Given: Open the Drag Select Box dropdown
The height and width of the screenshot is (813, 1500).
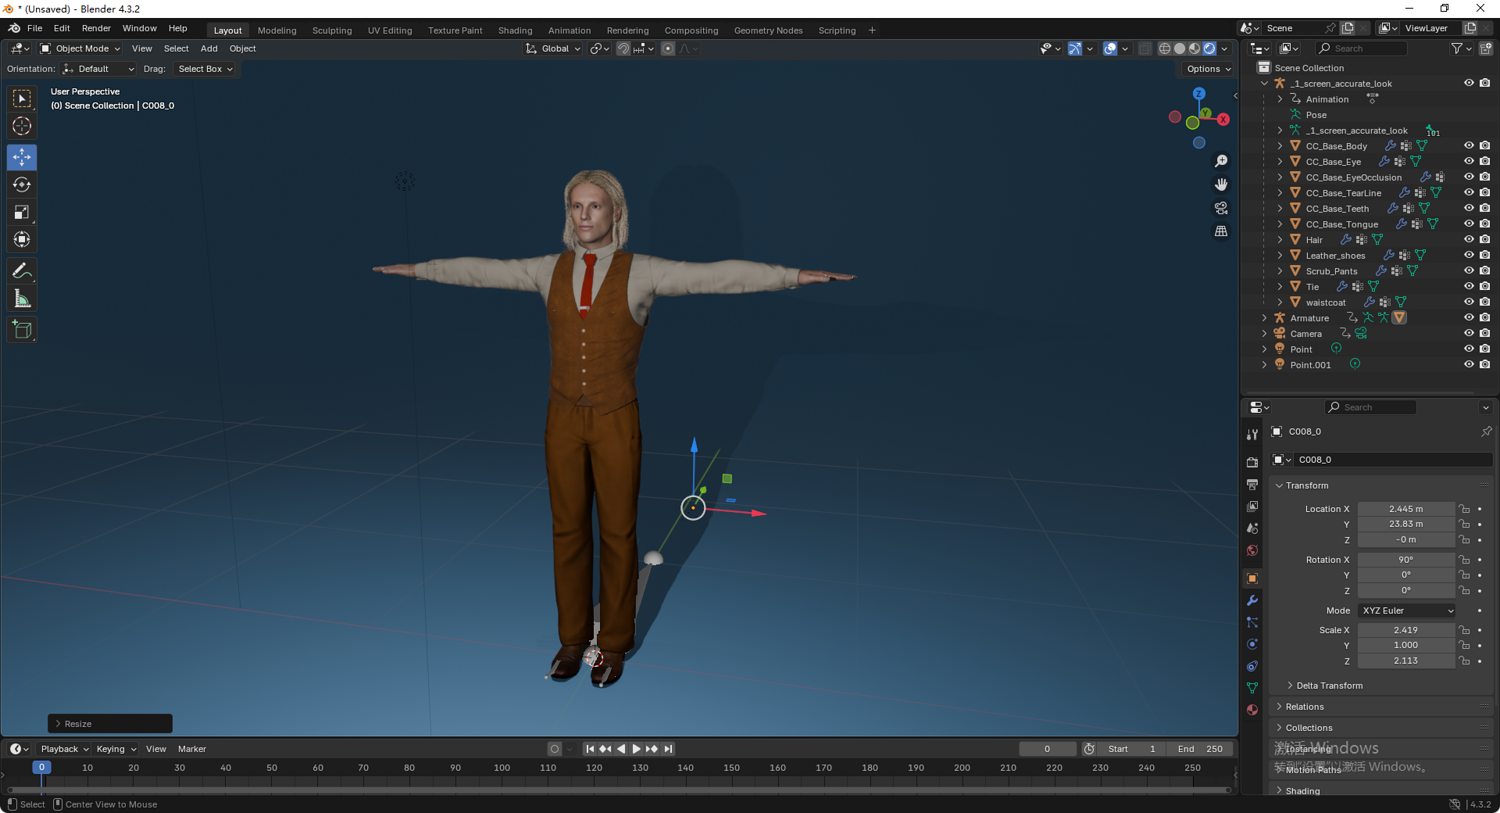Looking at the screenshot, I should coord(205,69).
